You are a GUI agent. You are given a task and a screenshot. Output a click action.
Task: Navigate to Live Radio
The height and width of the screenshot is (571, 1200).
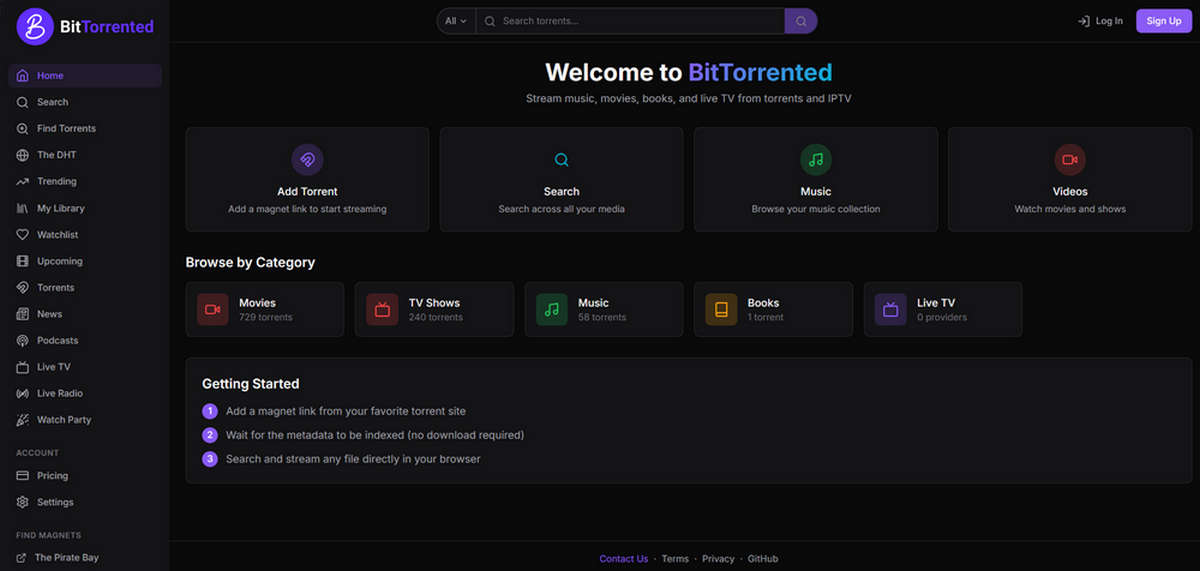[x=85, y=394]
